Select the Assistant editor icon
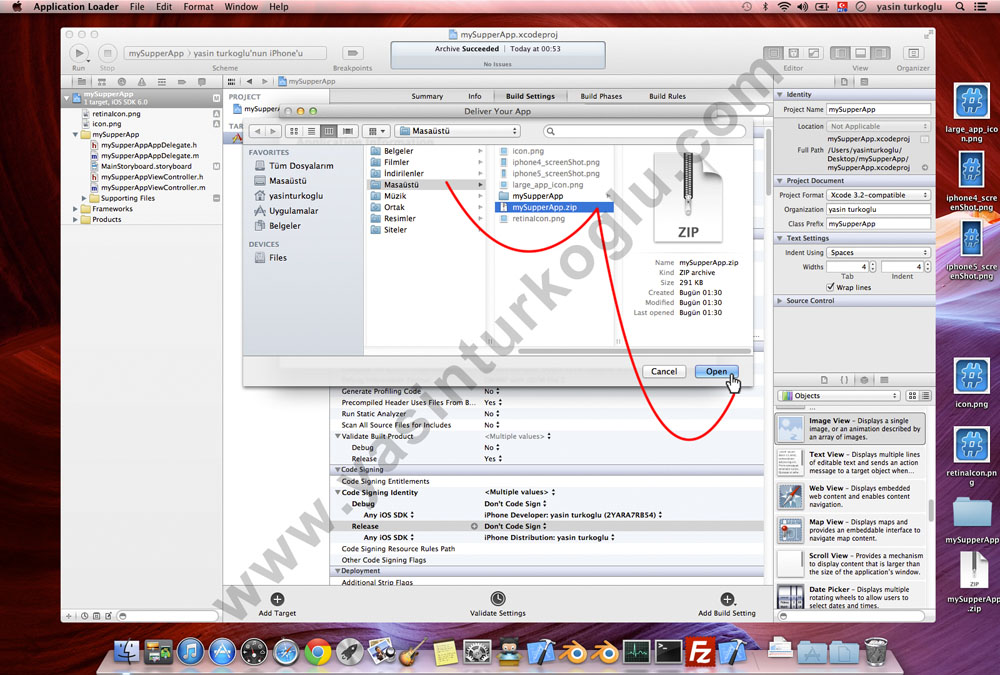Viewport: 1000px width, 675px height. [793, 53]
